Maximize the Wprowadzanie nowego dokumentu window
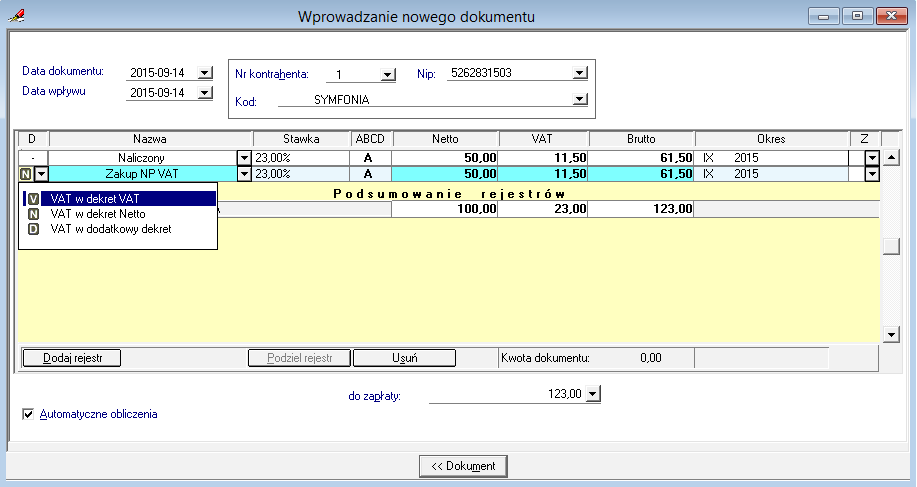This screenshot has height=487, width=917. [857, 16]
